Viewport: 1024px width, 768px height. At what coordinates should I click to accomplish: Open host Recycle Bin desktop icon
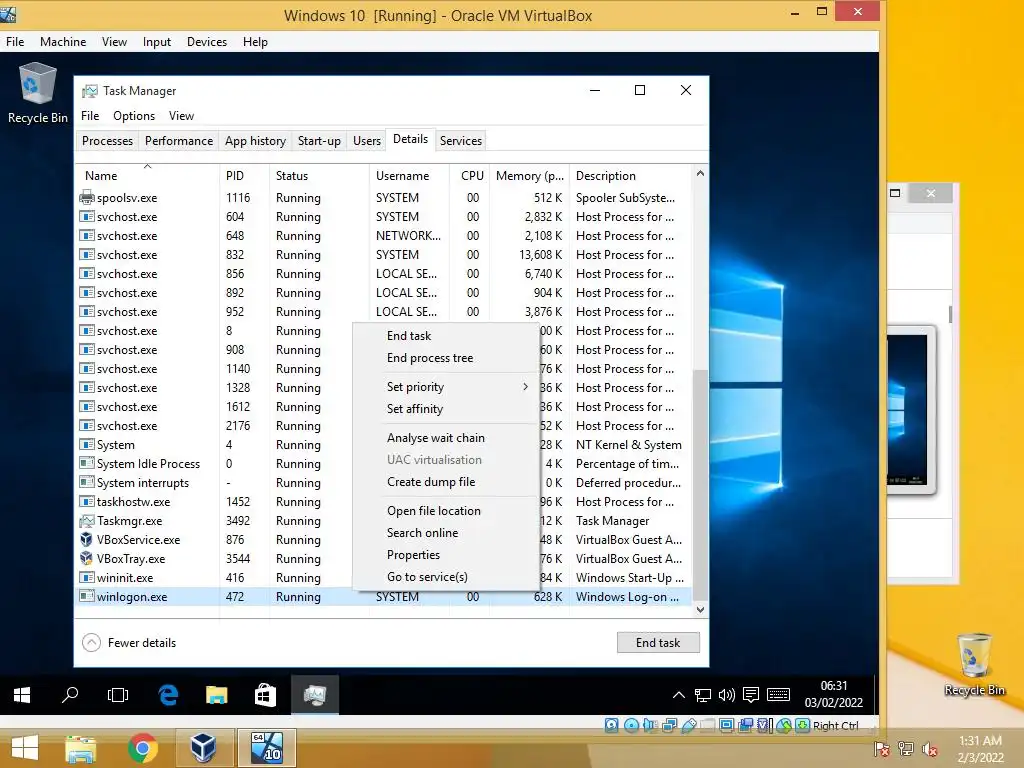tap(975, 664)
